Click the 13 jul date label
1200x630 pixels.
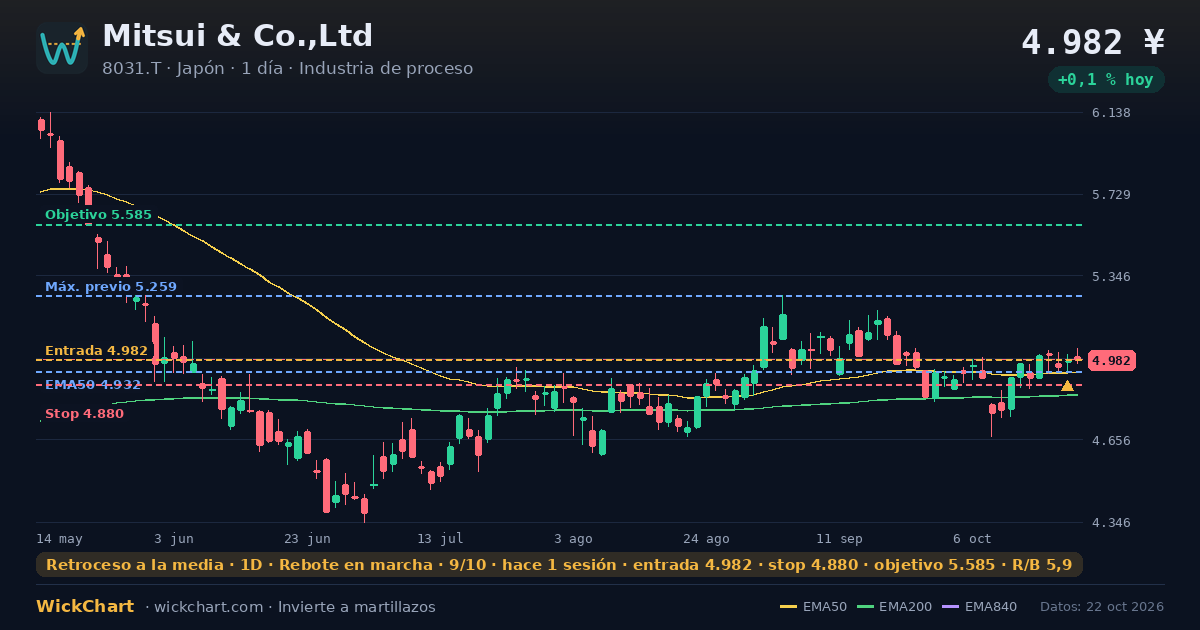[x=440, y=539]
